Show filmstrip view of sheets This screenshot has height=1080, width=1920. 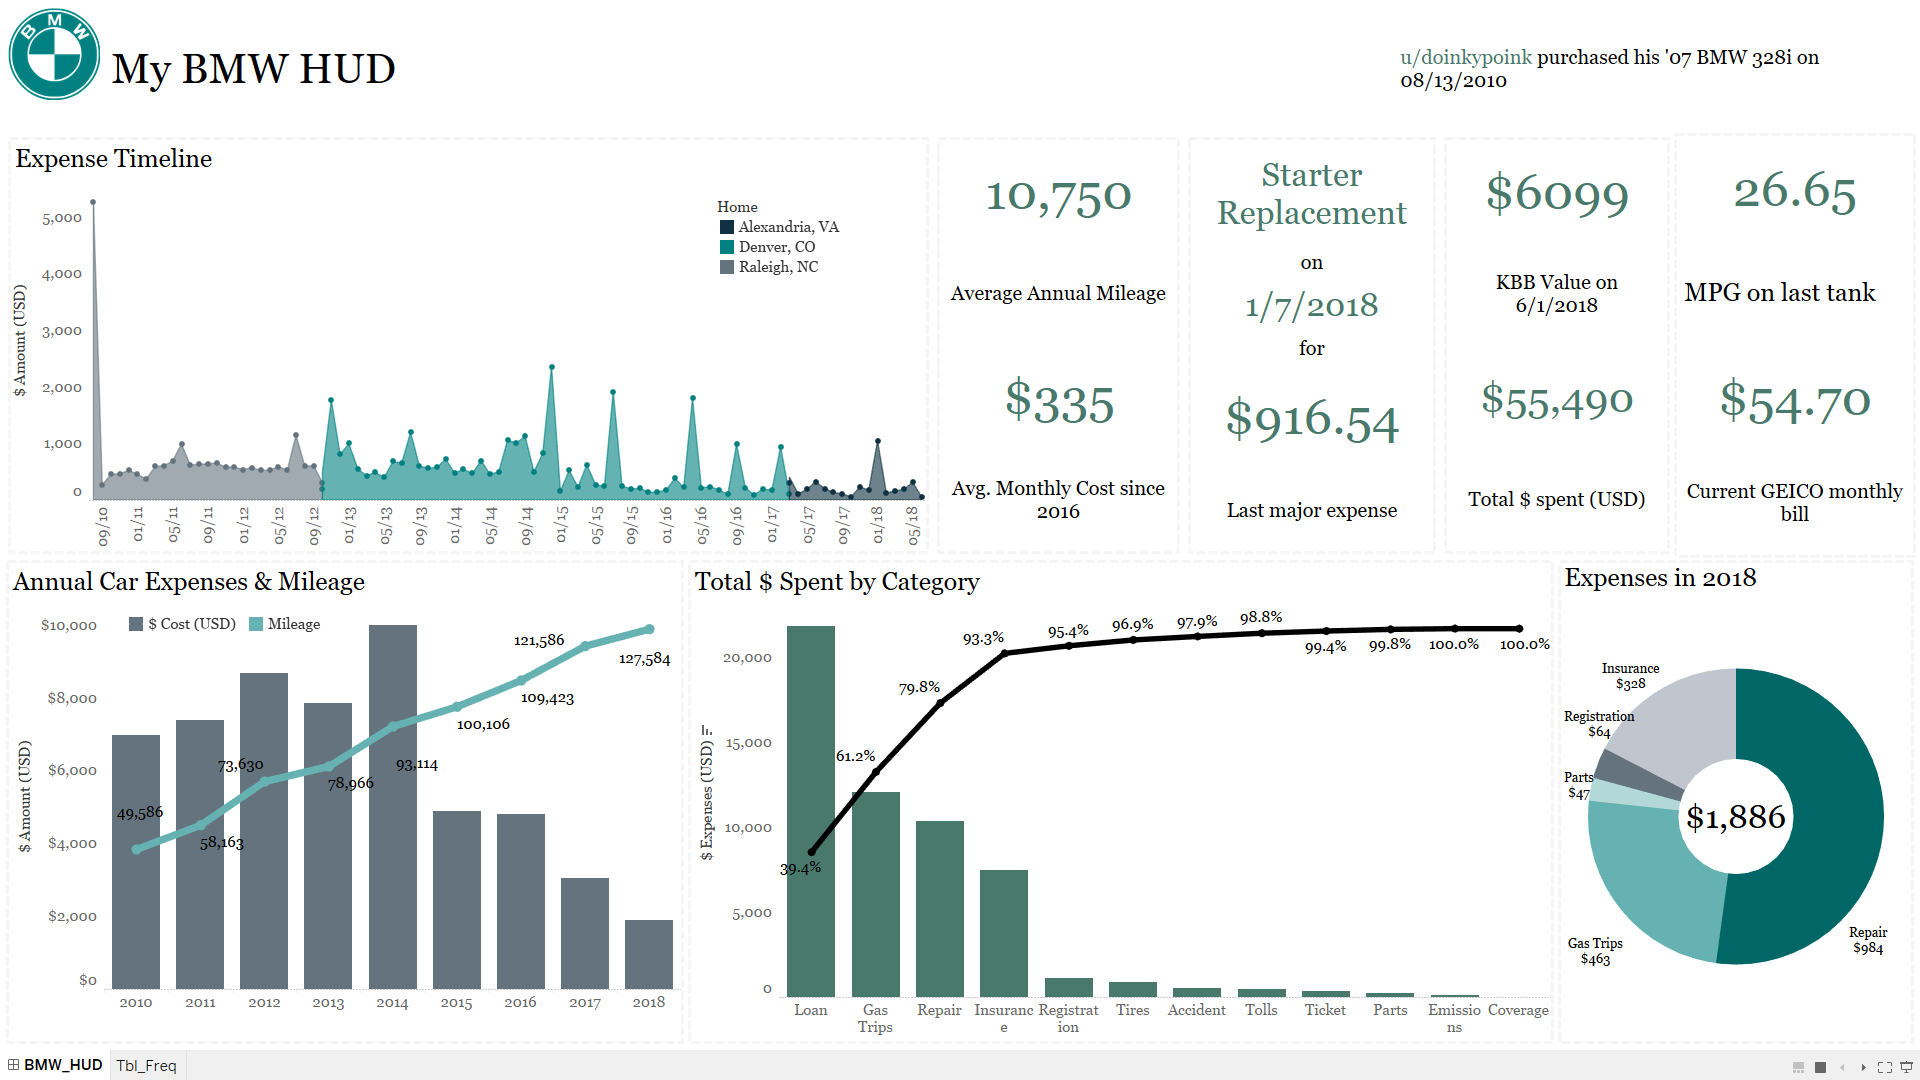click(1798, 1067)
